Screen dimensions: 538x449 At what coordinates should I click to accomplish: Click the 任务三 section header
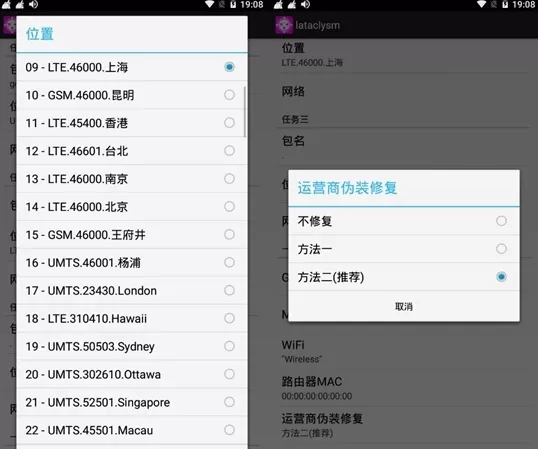[295, 120]
